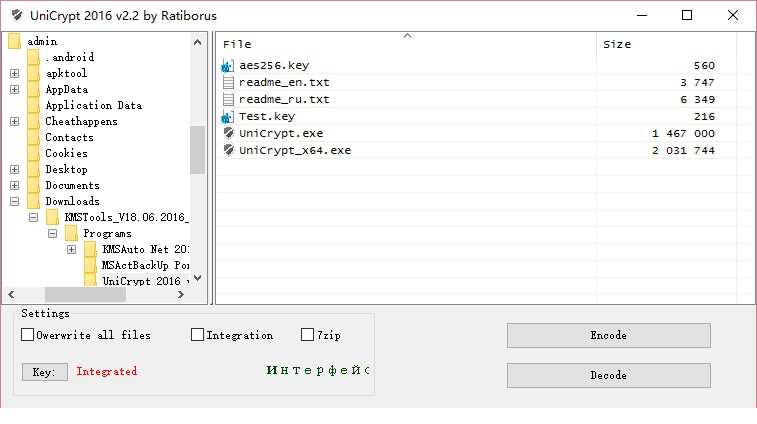757x424 pixels.
Task: Click the apktool folder icon
Action: 33,73
